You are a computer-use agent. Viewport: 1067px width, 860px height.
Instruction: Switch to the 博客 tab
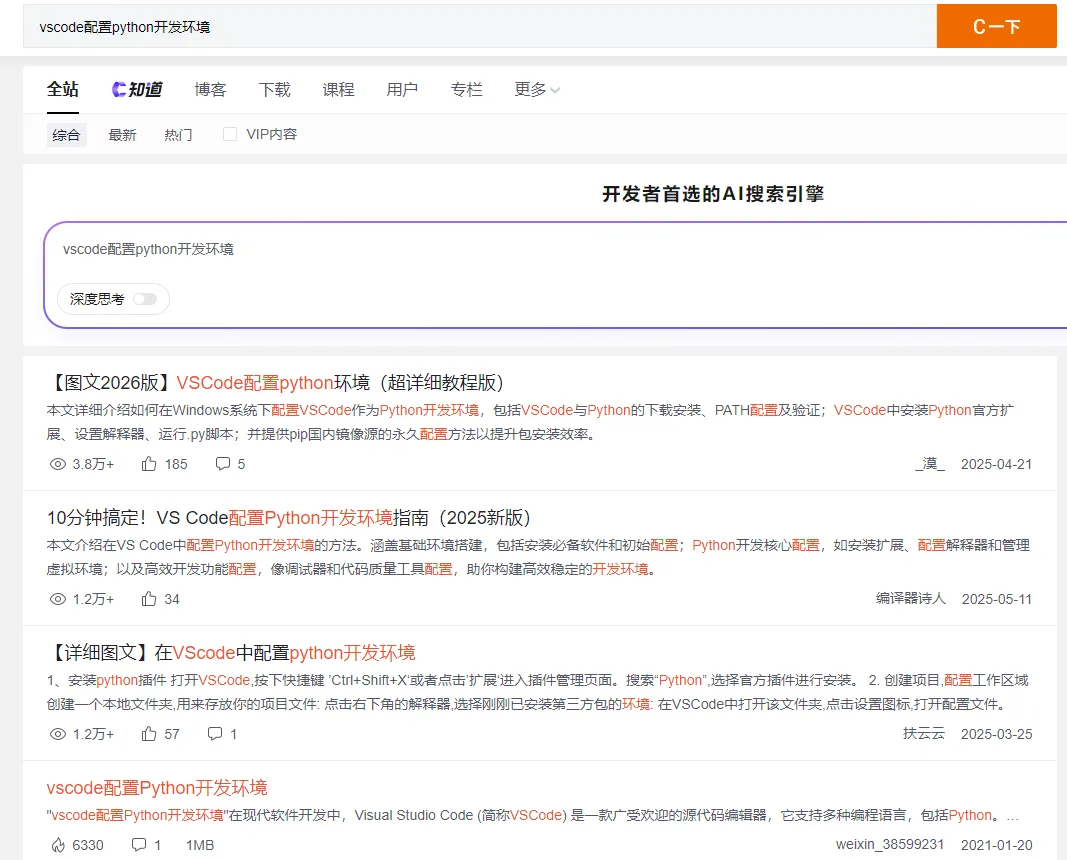[210, 89]
